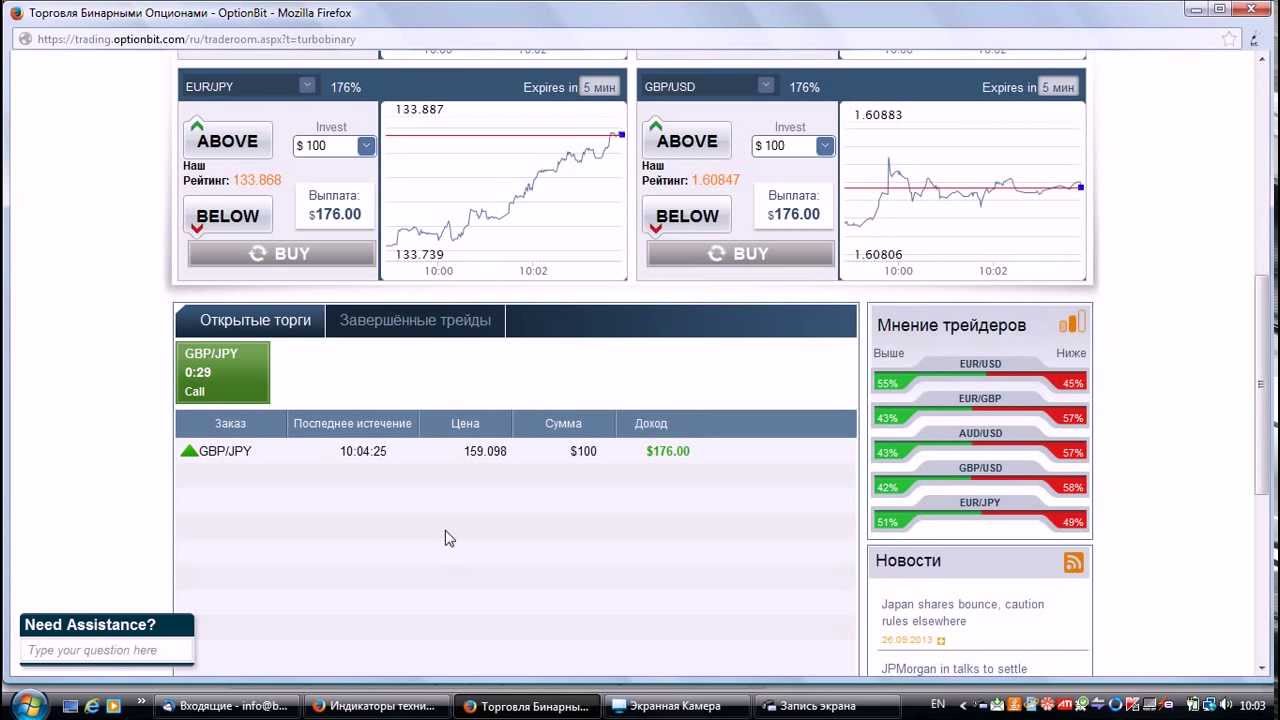Switch to Запись экрана taskbar window
Image resolution: width=1280 pixels, height=720 pixels.
(826, 706)
